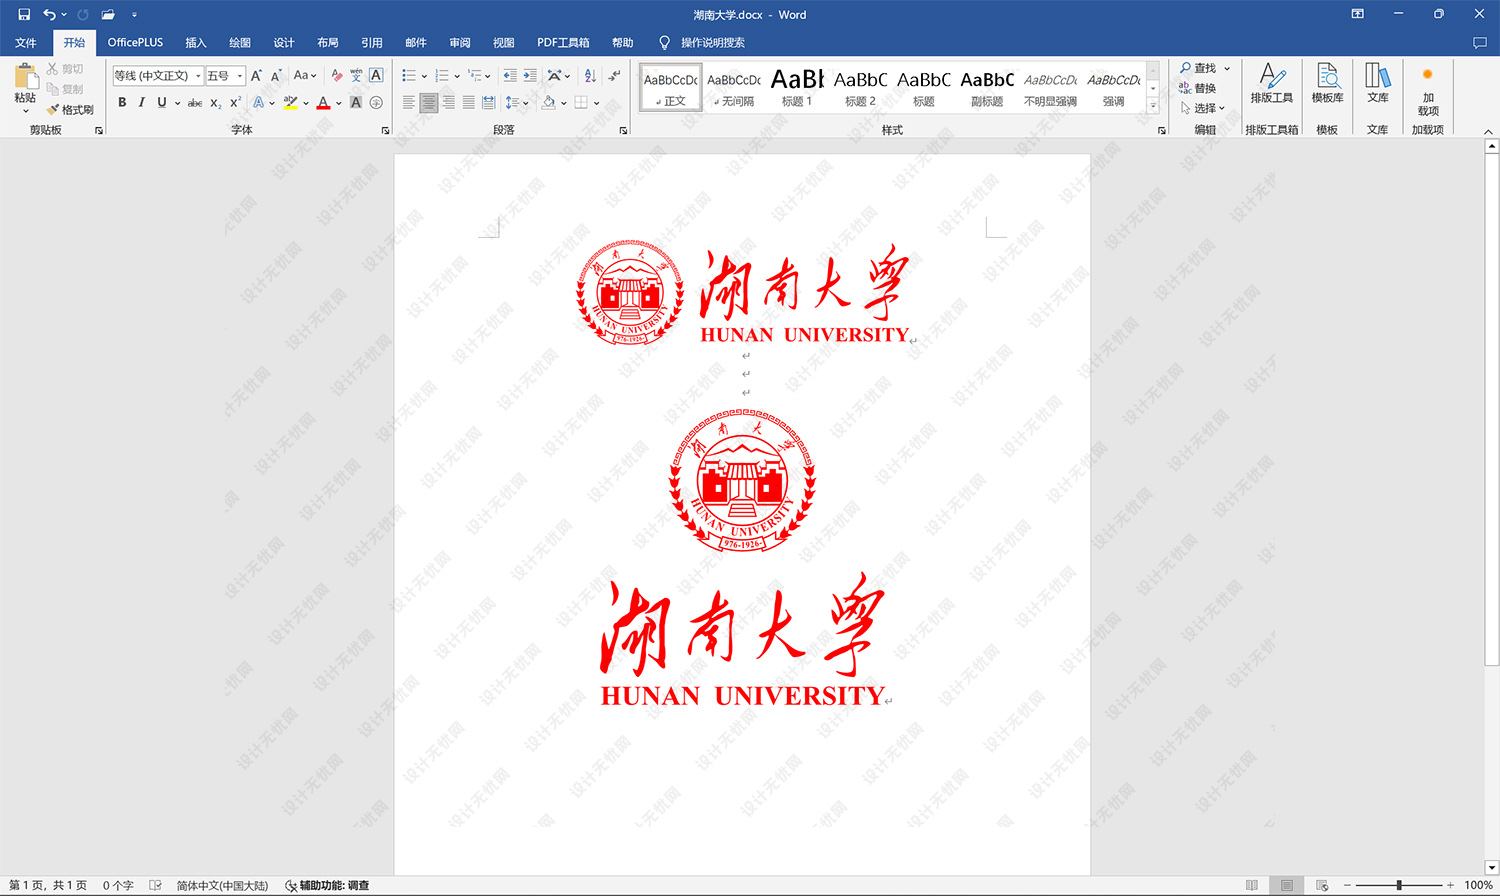Click the accessibility check status (辅助功能: 调查)
Viewport: 1500px width, 896px height.
pos(328,886)
